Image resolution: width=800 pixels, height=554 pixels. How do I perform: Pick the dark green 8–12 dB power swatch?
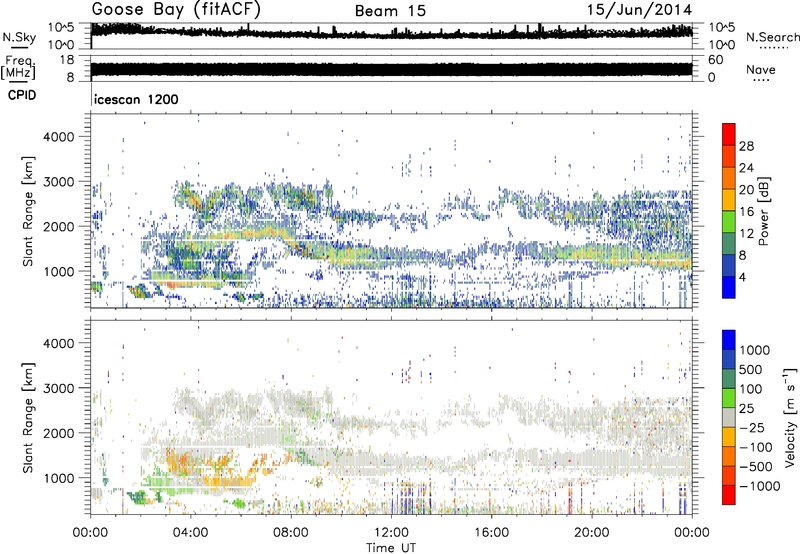click(729, 244)
